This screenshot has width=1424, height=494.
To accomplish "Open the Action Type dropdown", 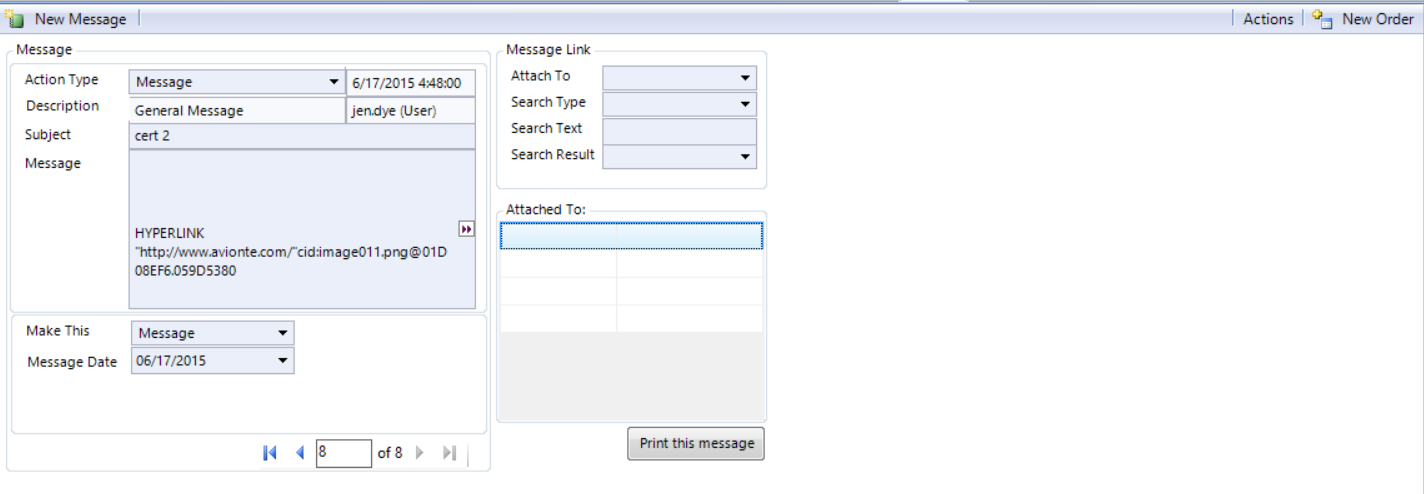I will pyautogui.click(x=333, y=82).
